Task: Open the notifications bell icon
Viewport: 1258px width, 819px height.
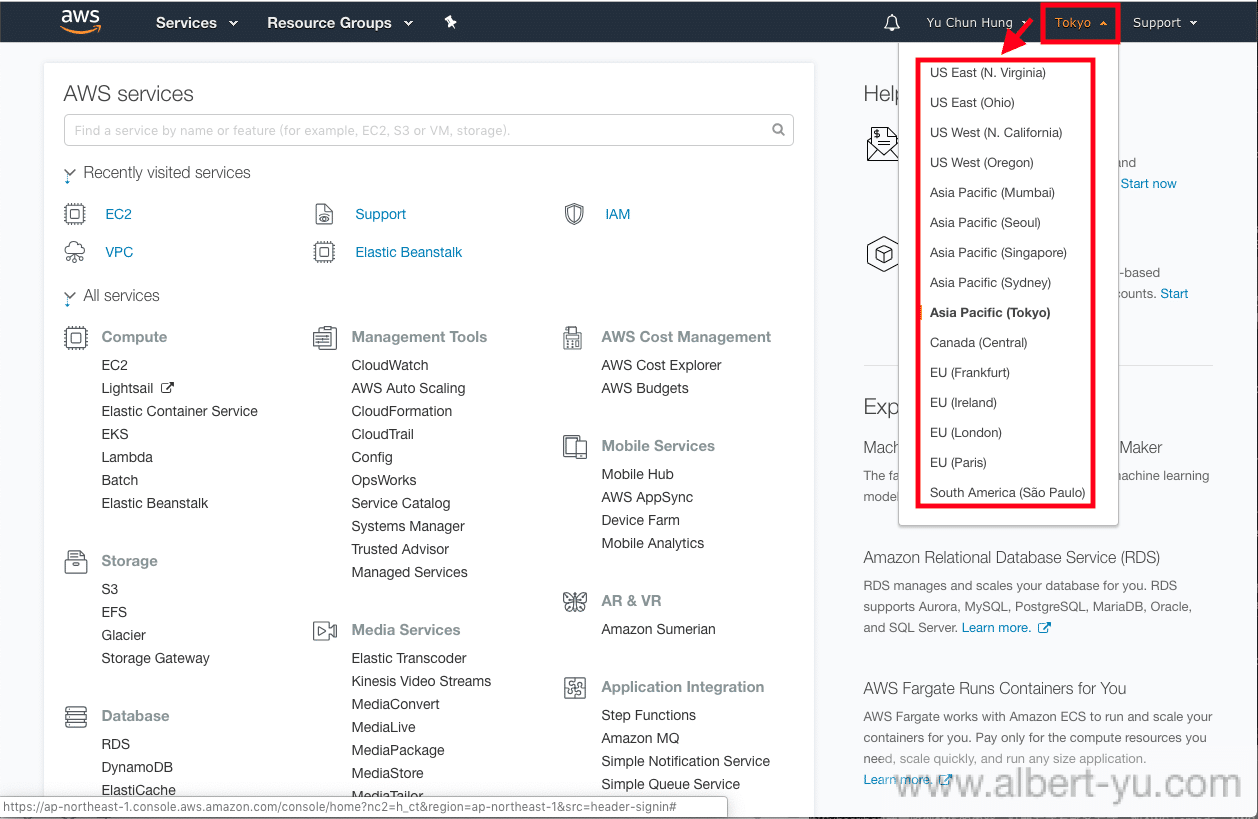Action: tap(892, 23)
